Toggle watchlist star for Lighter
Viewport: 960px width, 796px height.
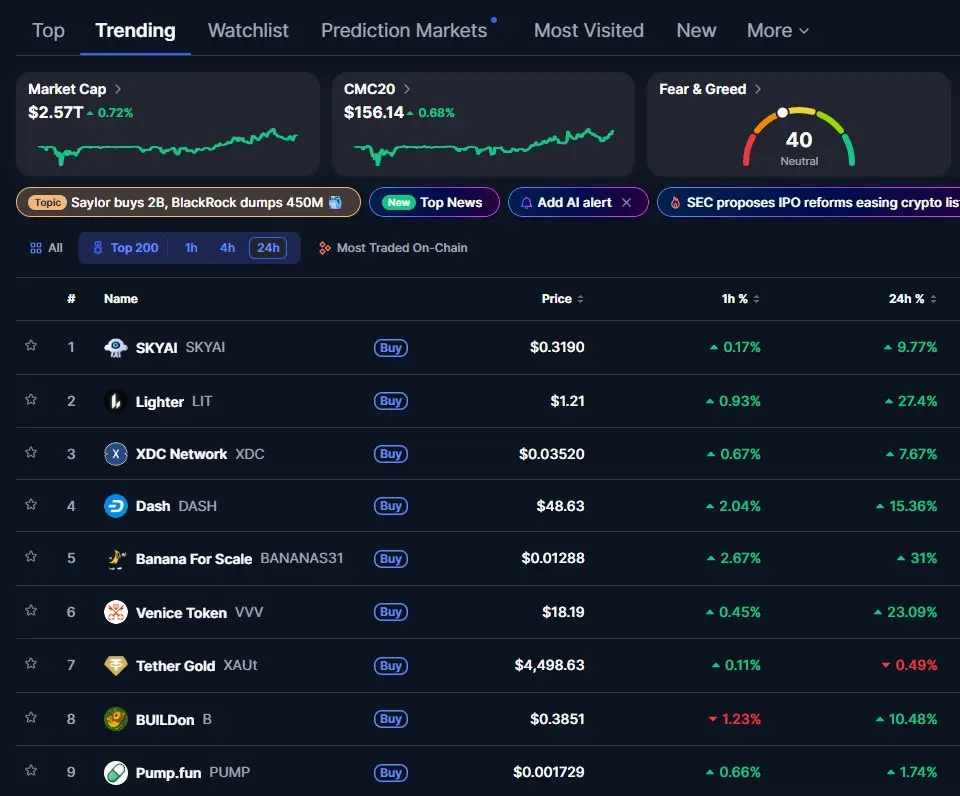coord(31,399)
